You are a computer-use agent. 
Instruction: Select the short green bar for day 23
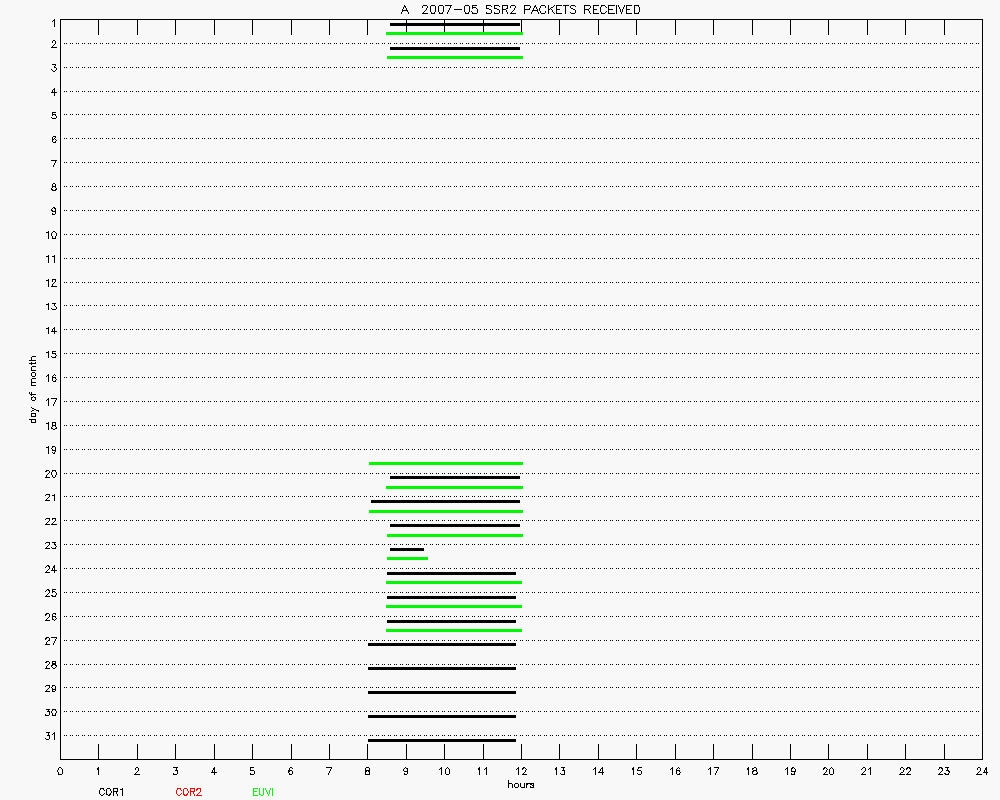point(407,558)
